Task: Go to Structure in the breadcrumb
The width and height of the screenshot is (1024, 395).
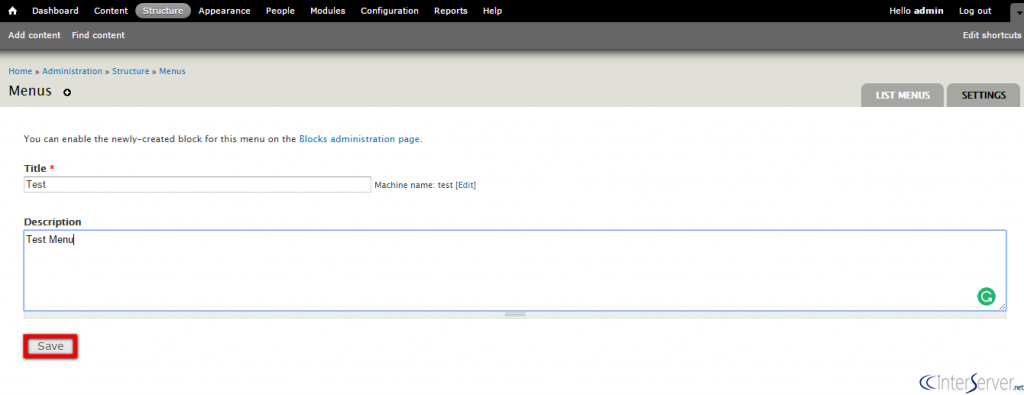Action: pyautogui.click(x=131, y=71)
